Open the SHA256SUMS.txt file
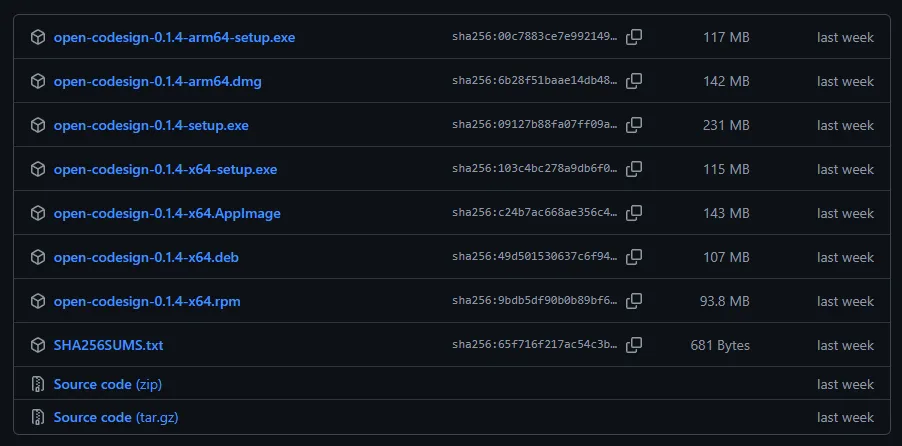This screenshot has width=902, height=446. (x=108, y=345)
